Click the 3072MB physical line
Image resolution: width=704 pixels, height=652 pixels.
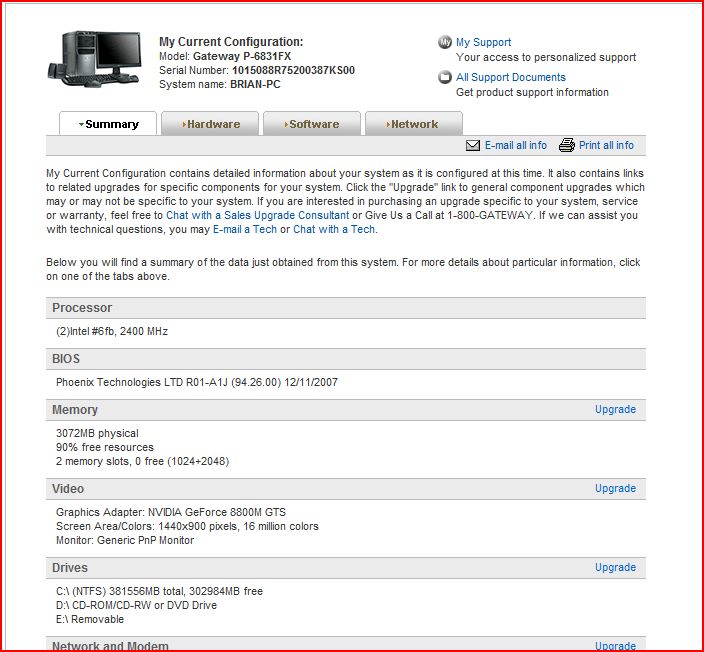click(x=97, y=433)
